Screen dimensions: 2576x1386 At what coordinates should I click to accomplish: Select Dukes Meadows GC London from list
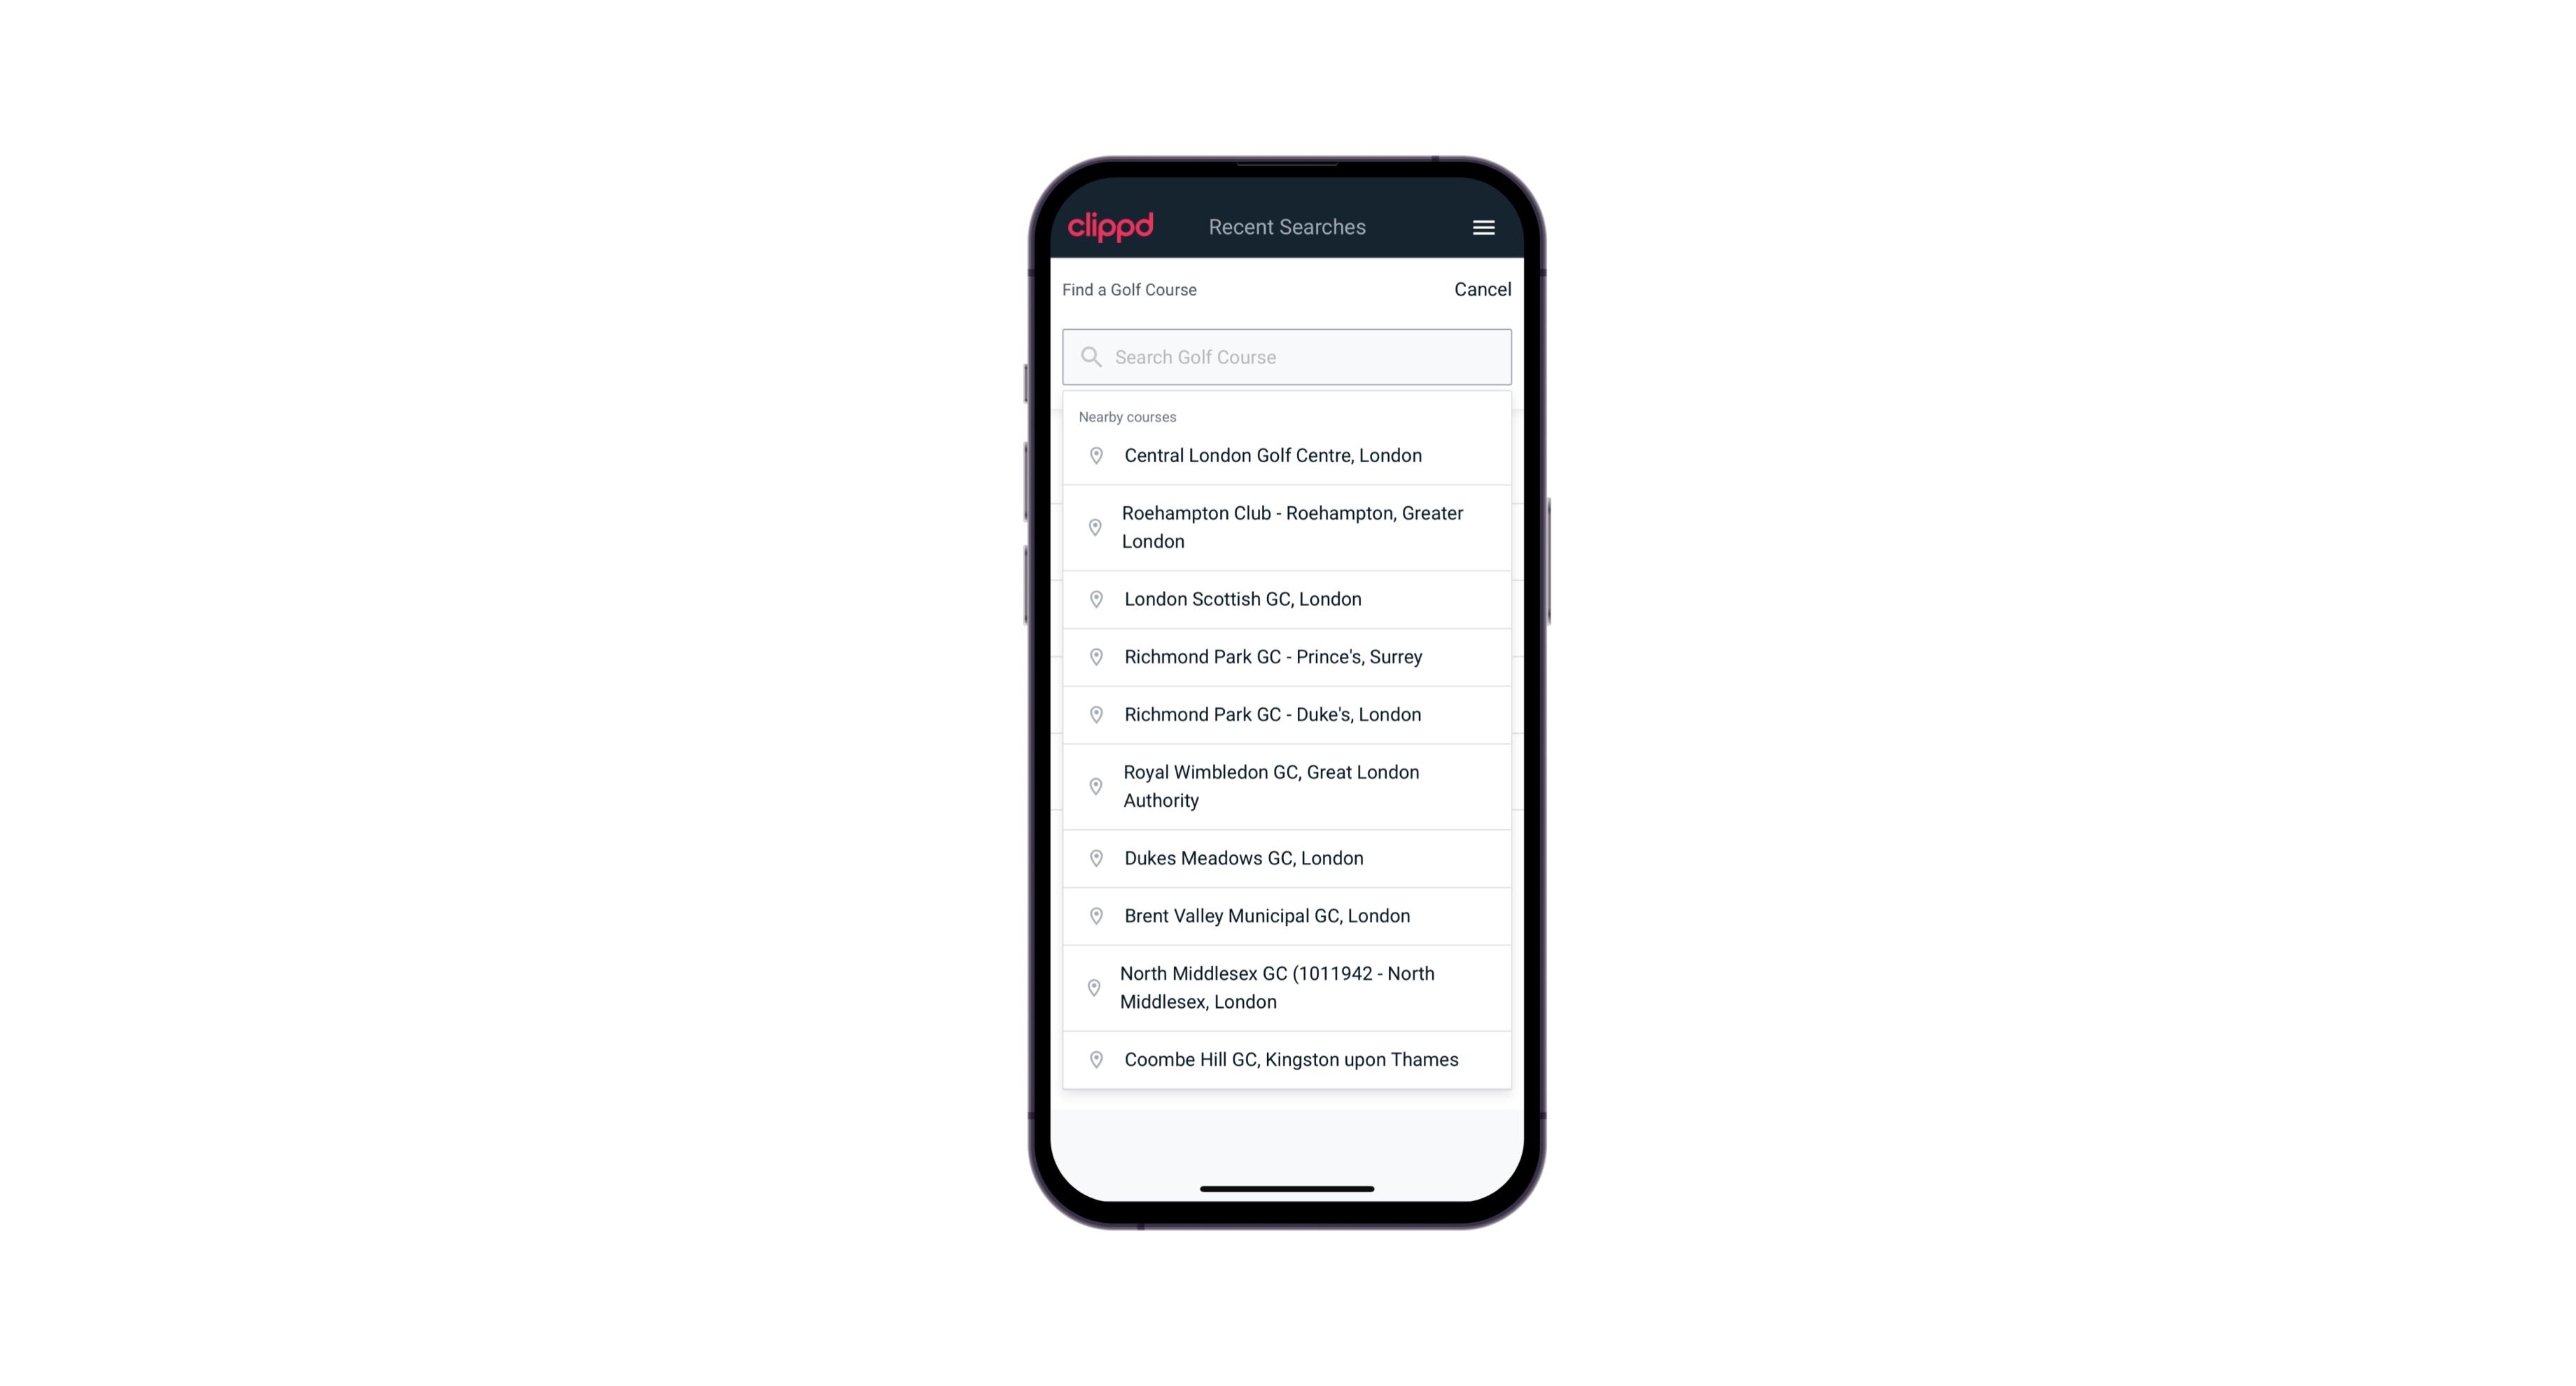pos(1287,857)
